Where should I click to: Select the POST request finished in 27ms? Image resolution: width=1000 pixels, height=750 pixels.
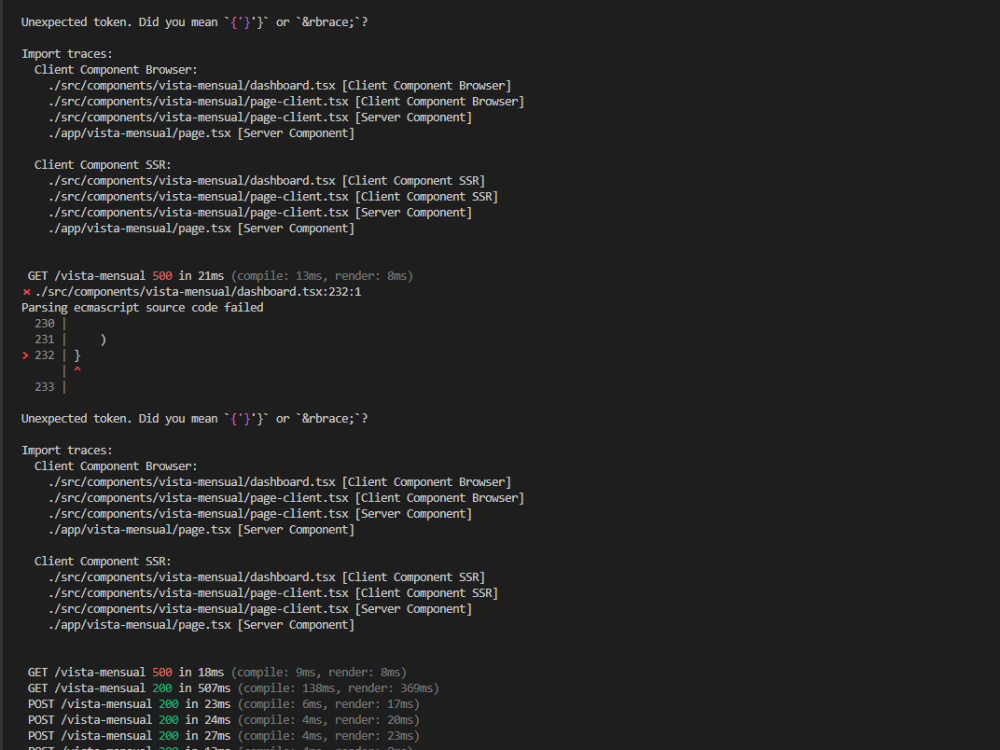click(x=224, y=735)
